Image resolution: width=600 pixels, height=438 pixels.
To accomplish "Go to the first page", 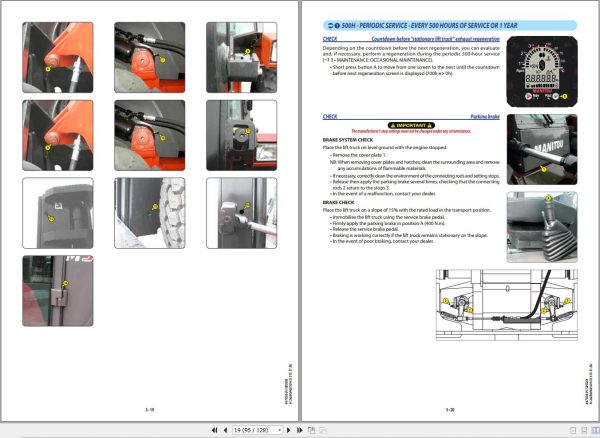I will tap(214, 430).
